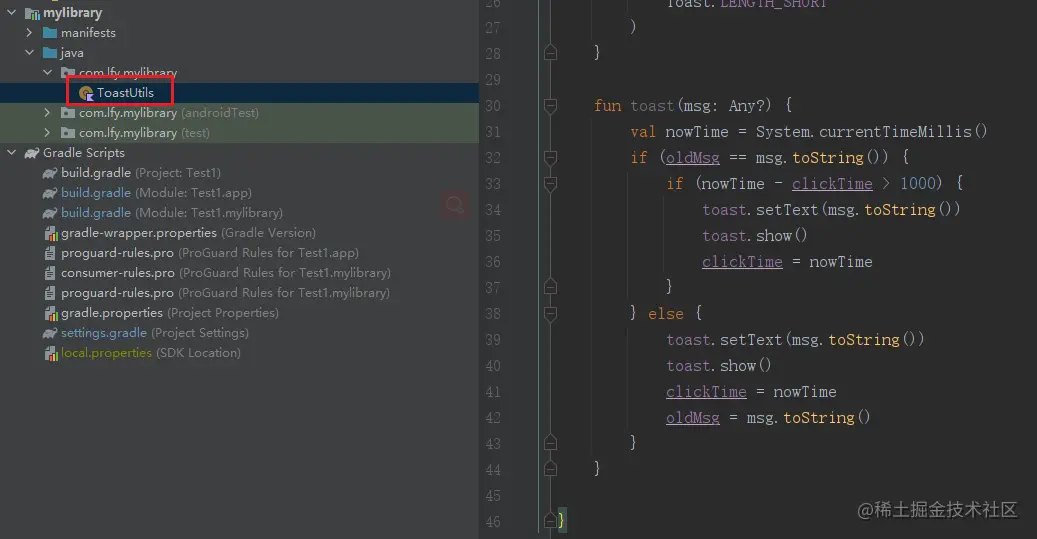
Task: Click fold end marker at line 28
Action: pos(550,53)
